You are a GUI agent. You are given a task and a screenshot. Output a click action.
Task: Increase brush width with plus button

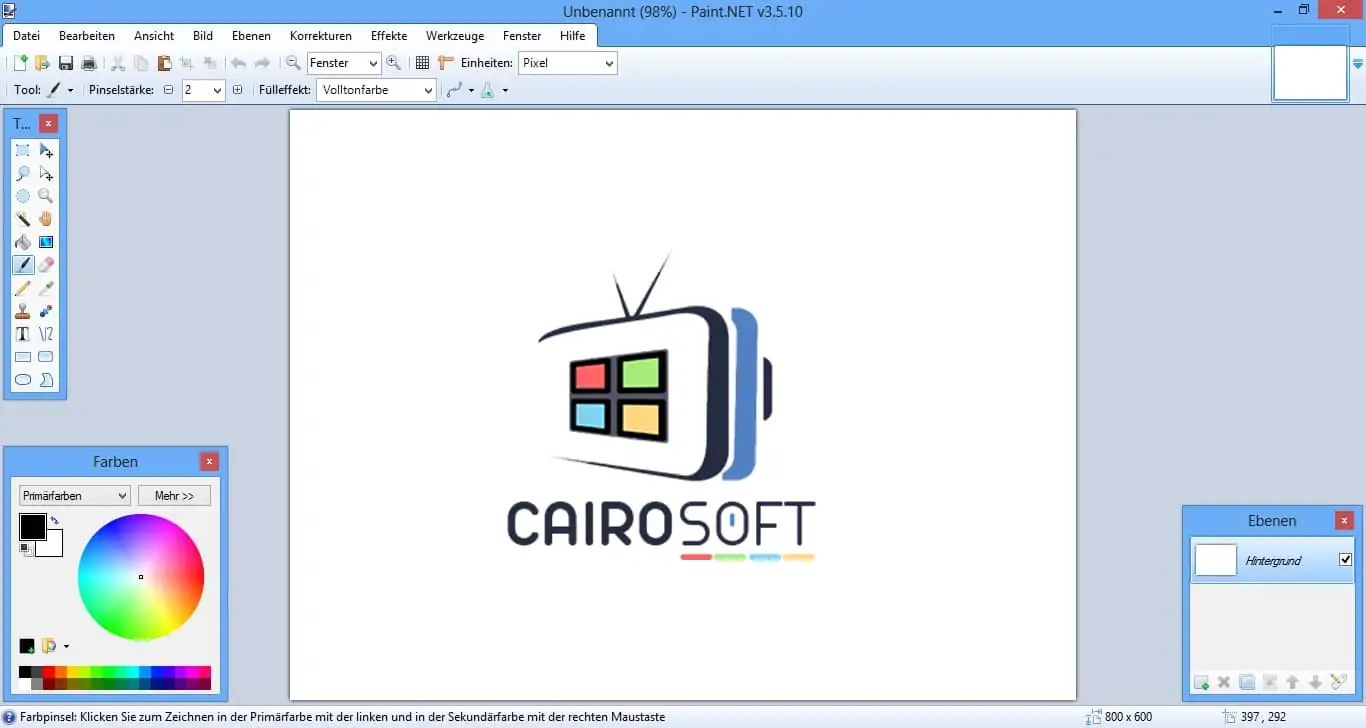click(x=237, y=90)
